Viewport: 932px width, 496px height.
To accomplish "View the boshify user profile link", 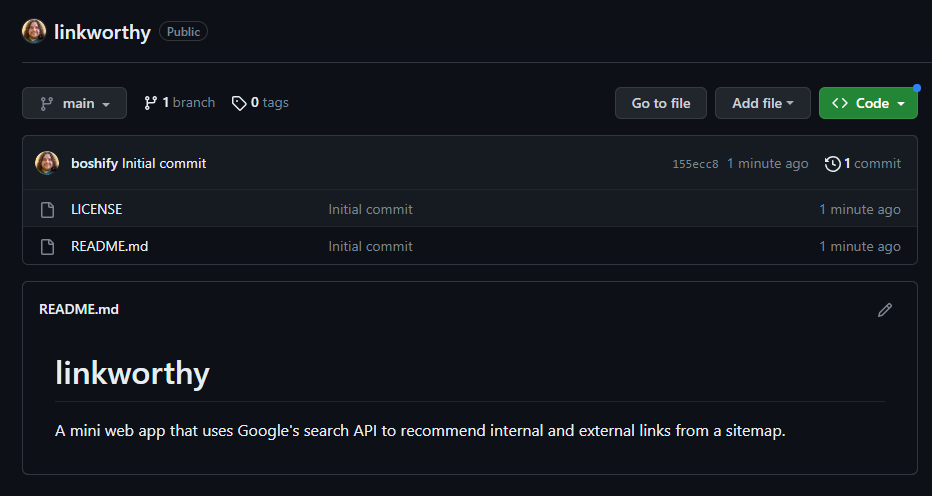I will tap(94, 163).
